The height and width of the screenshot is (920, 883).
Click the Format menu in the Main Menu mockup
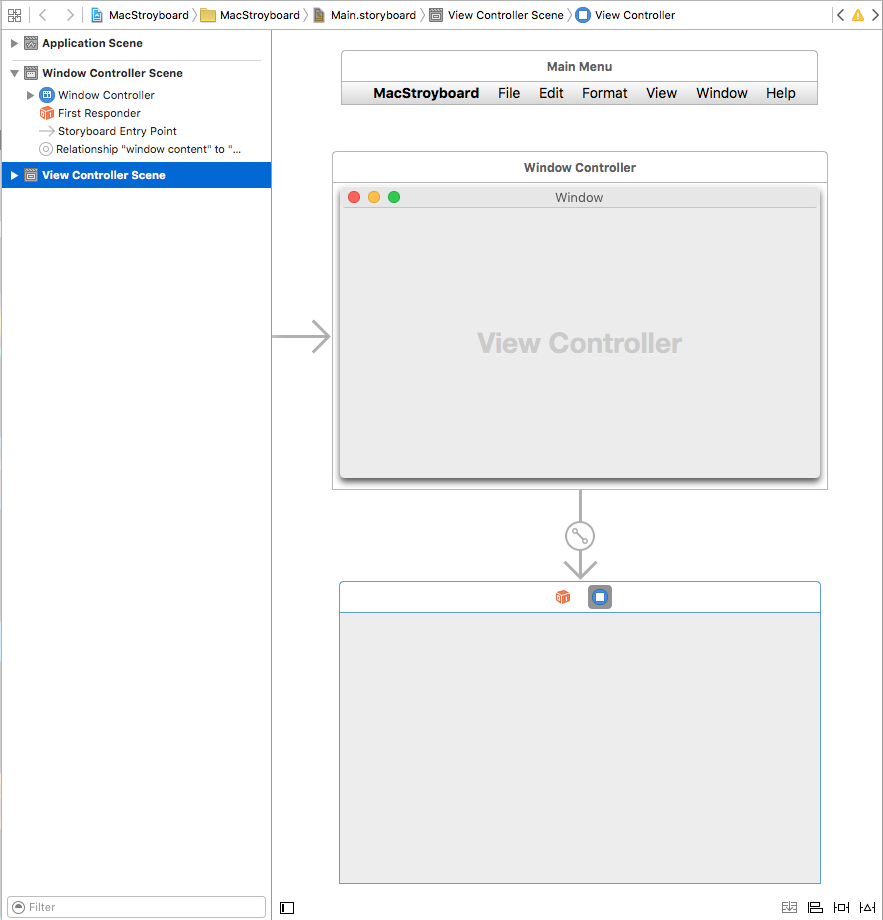coord(604,93)
